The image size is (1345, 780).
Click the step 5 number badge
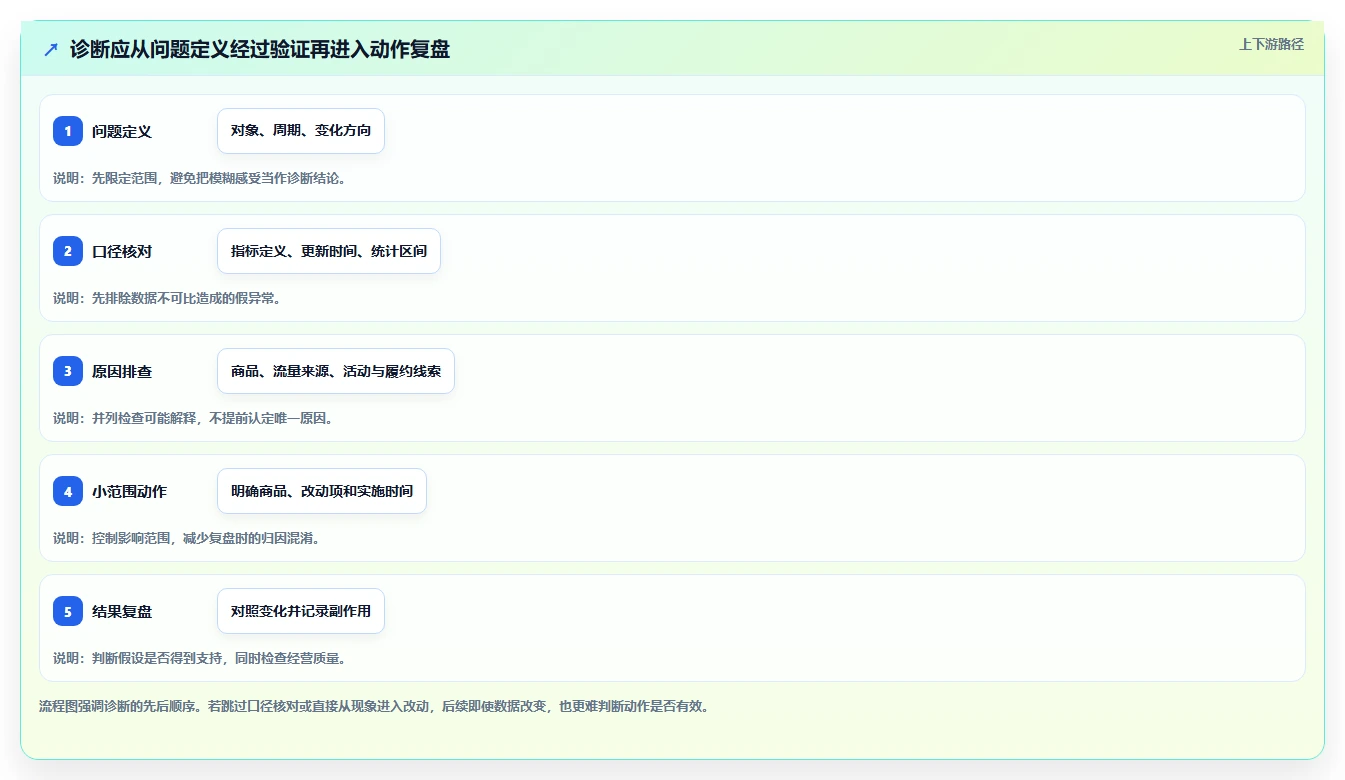click(x=68, y=611)
